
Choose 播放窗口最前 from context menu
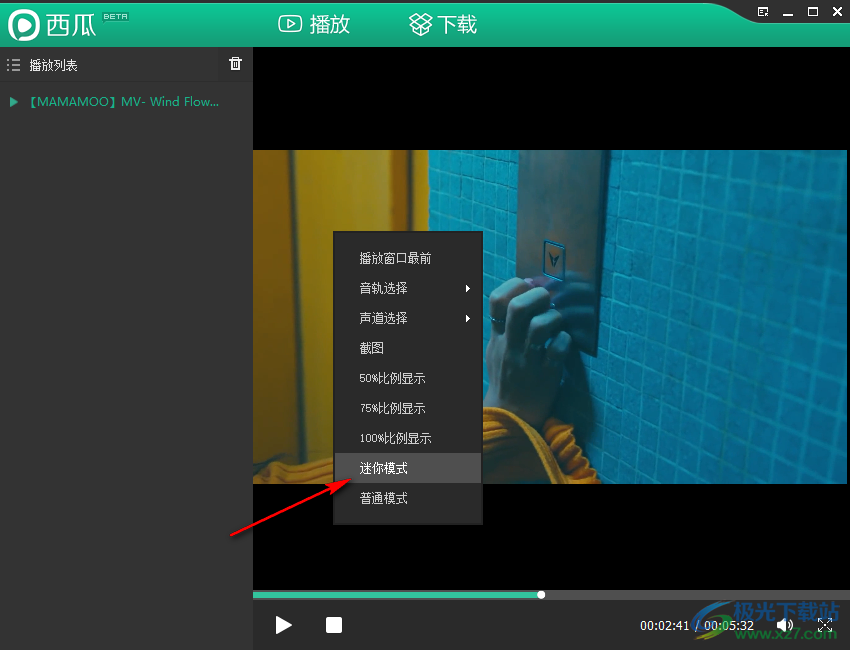coord(408,258)
